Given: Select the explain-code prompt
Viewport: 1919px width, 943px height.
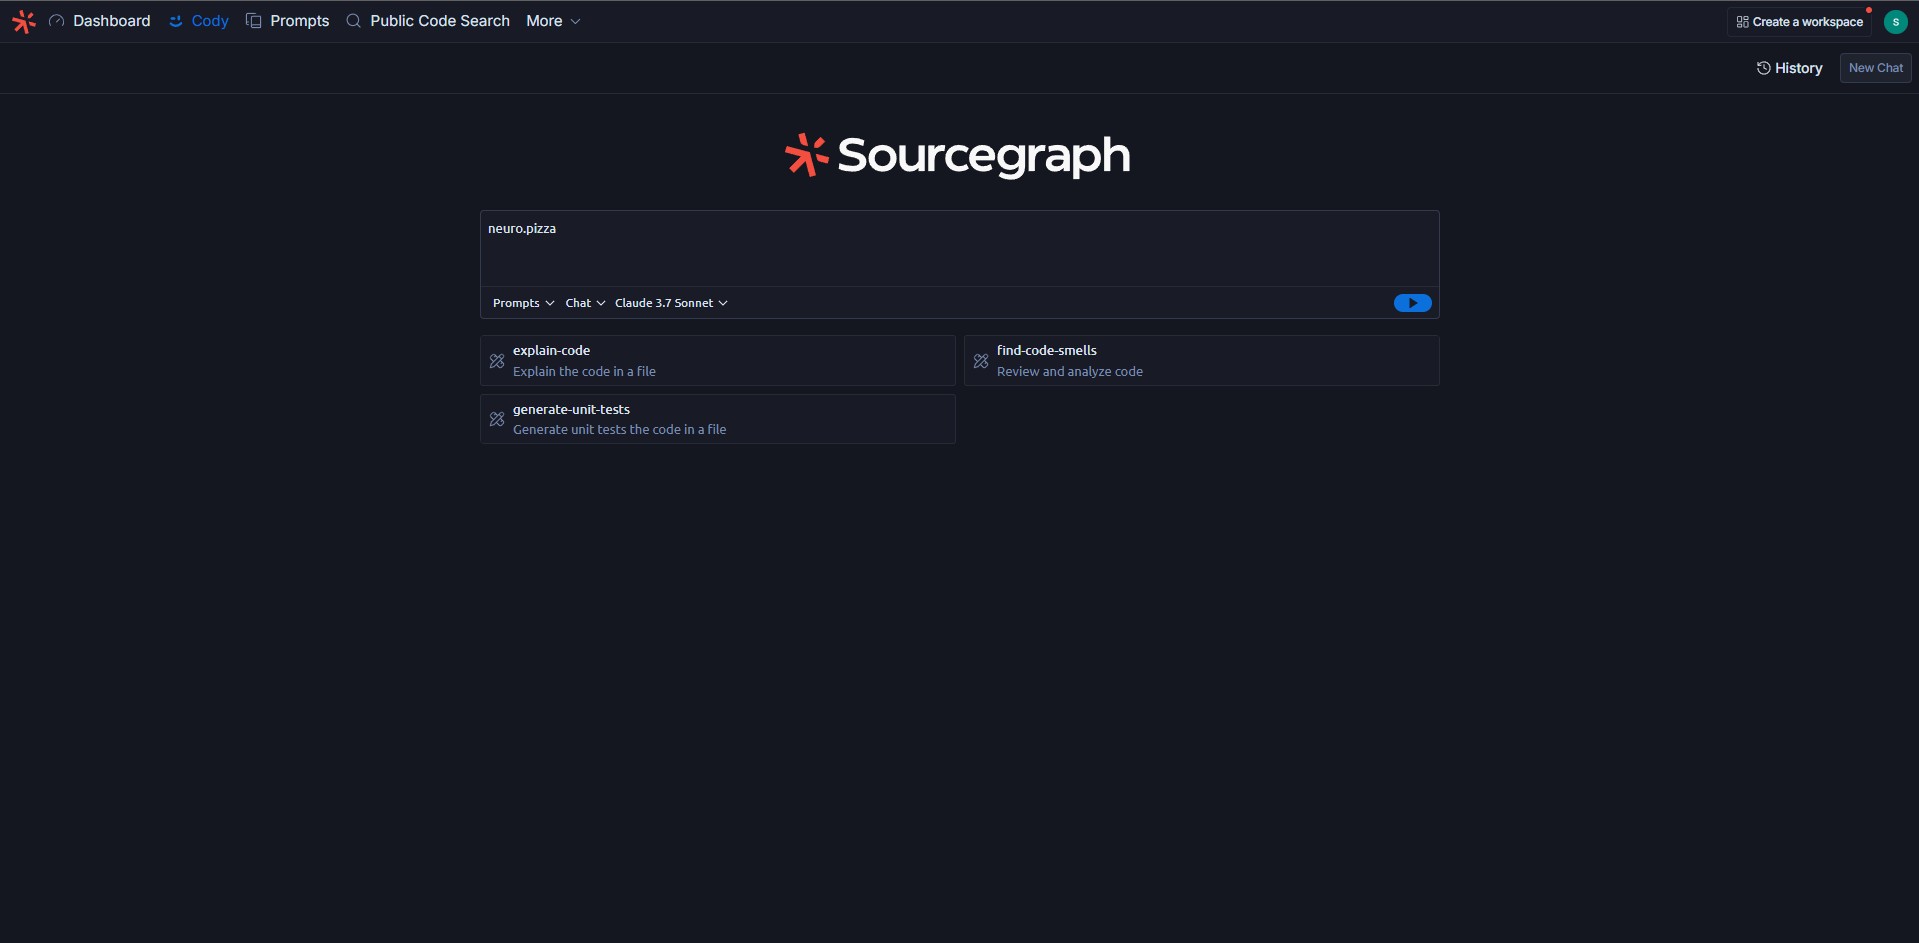Looking at the screenshot, I should (718, 361).
